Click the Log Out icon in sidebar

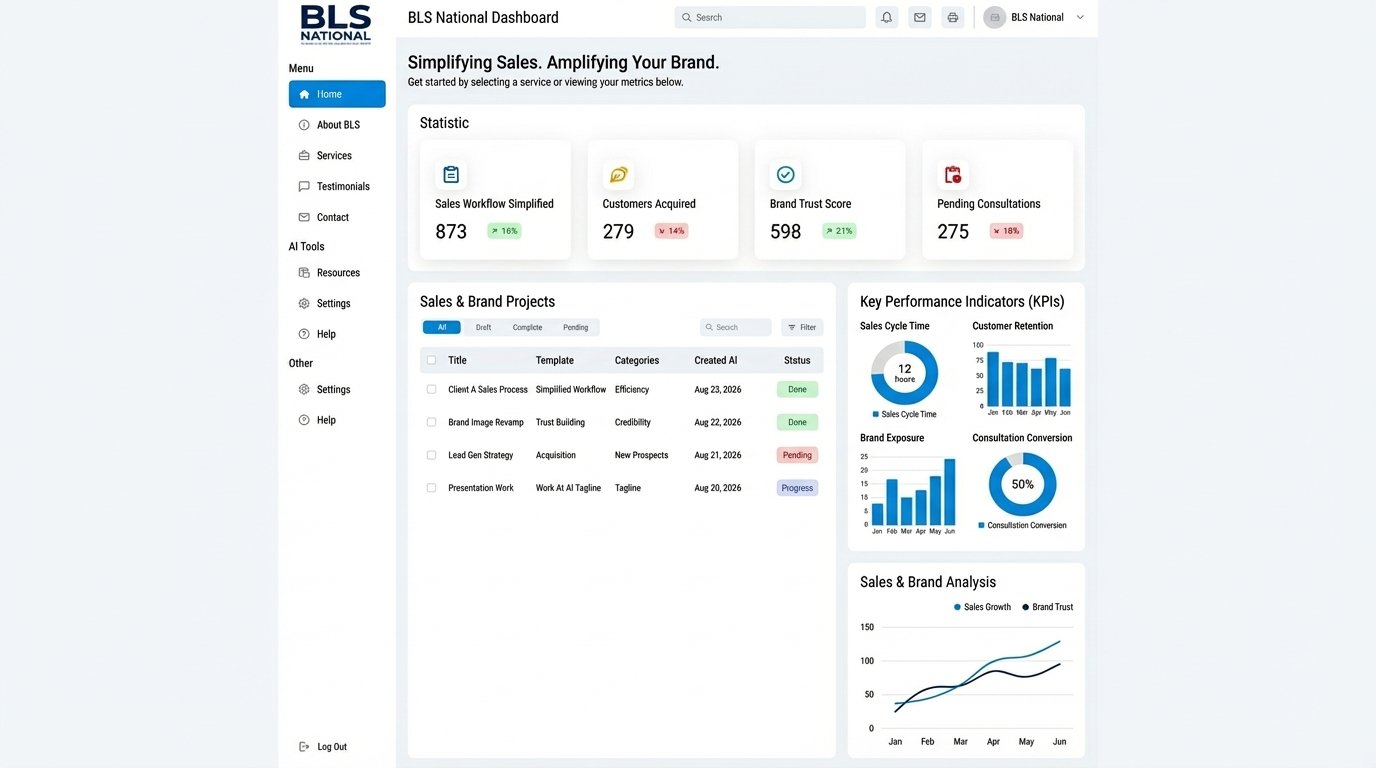[x=304, y=747]
